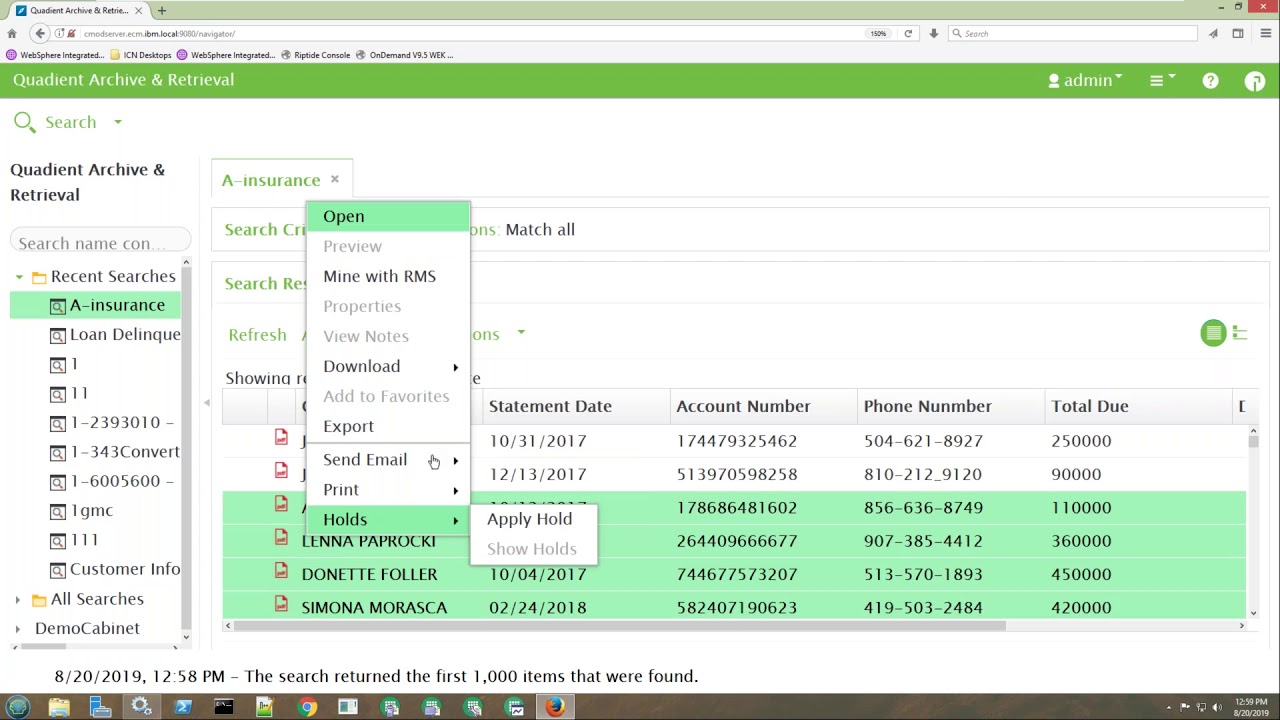Reload the page in the browser
Image resolution: width=1280 pixels, height=720 pixels.
tap(908, 33)
